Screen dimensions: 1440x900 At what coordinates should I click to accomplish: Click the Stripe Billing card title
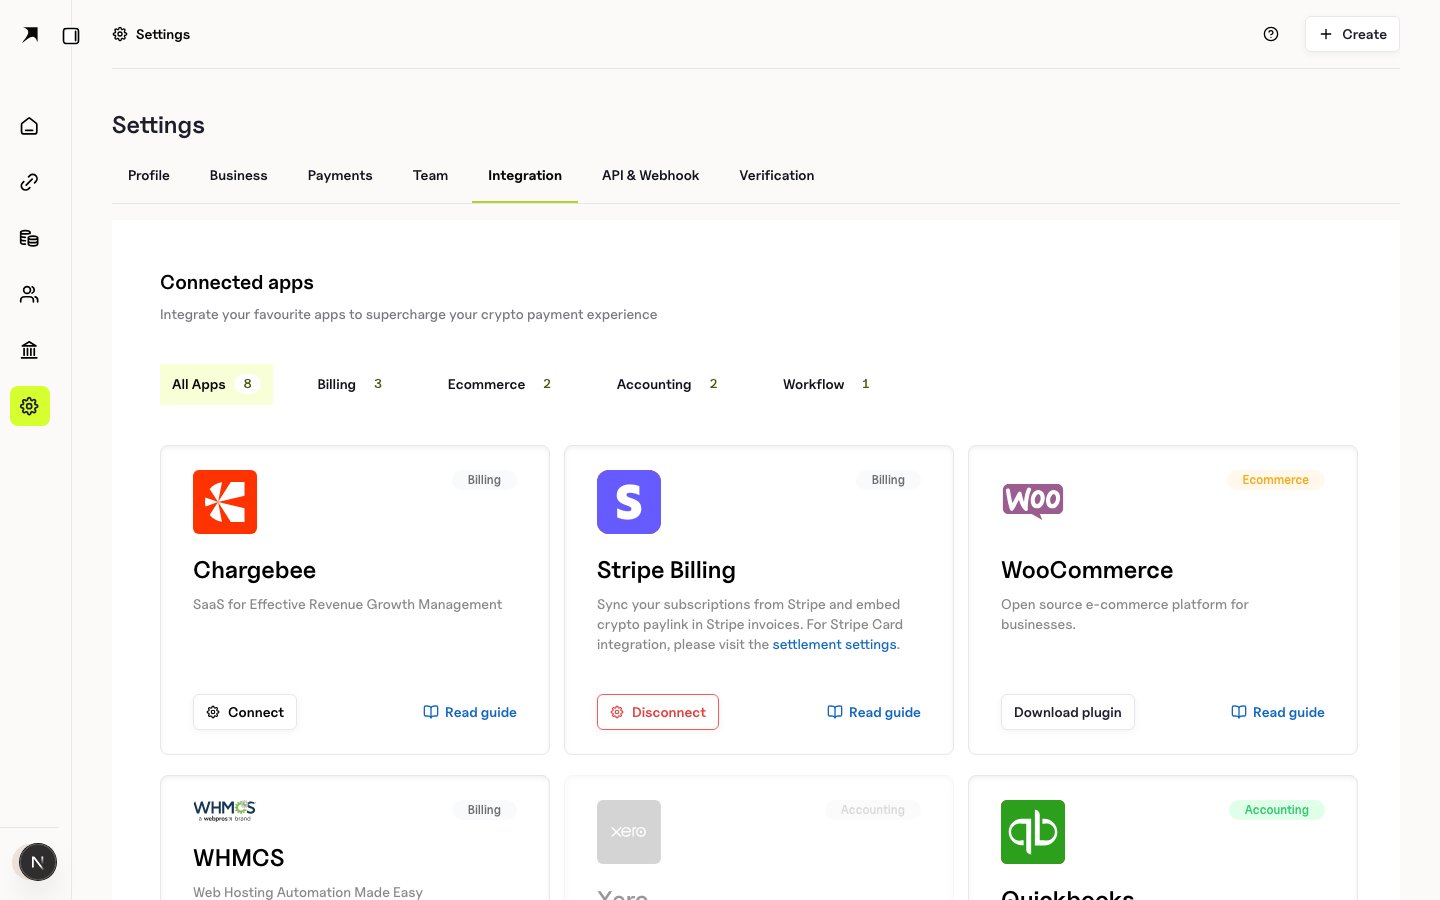pos(666,570)
